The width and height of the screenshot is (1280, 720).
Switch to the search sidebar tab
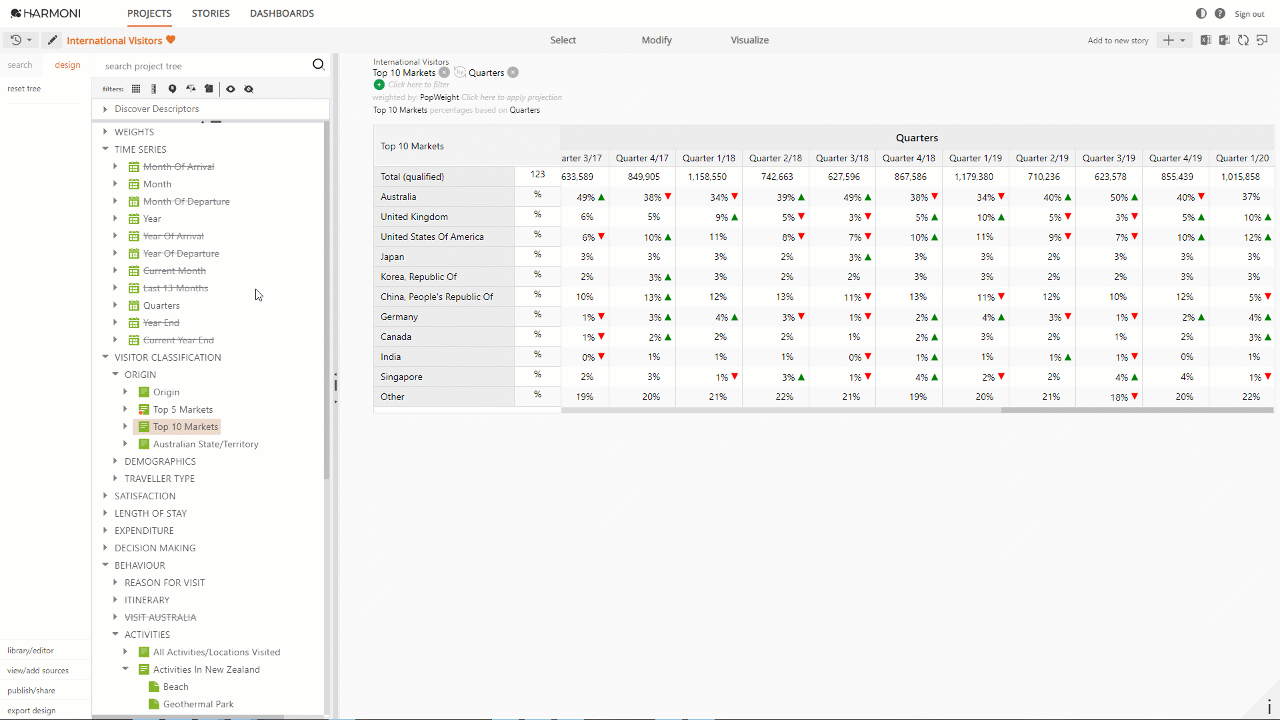click(x=20, y=65)
